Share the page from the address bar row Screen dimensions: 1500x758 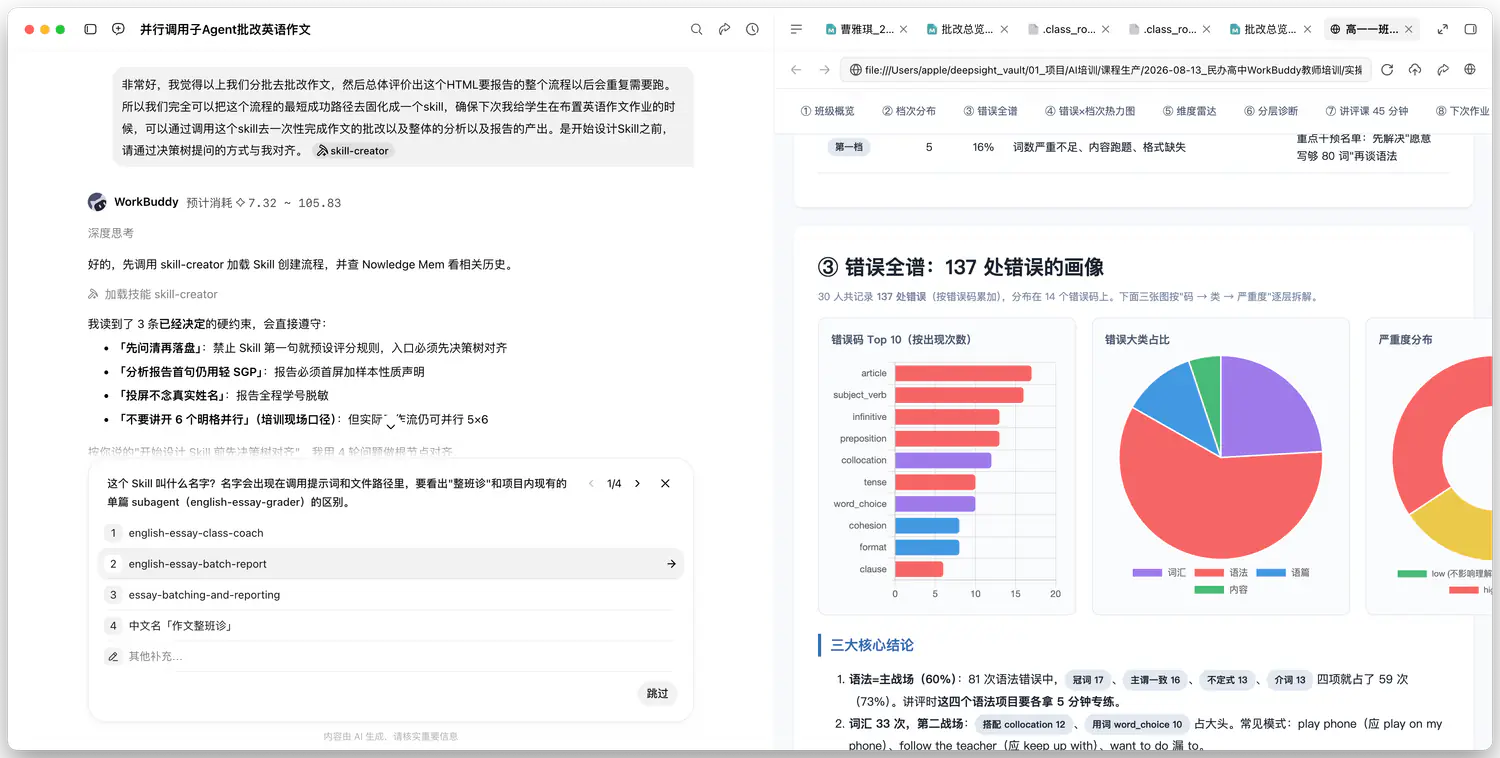1443,70
